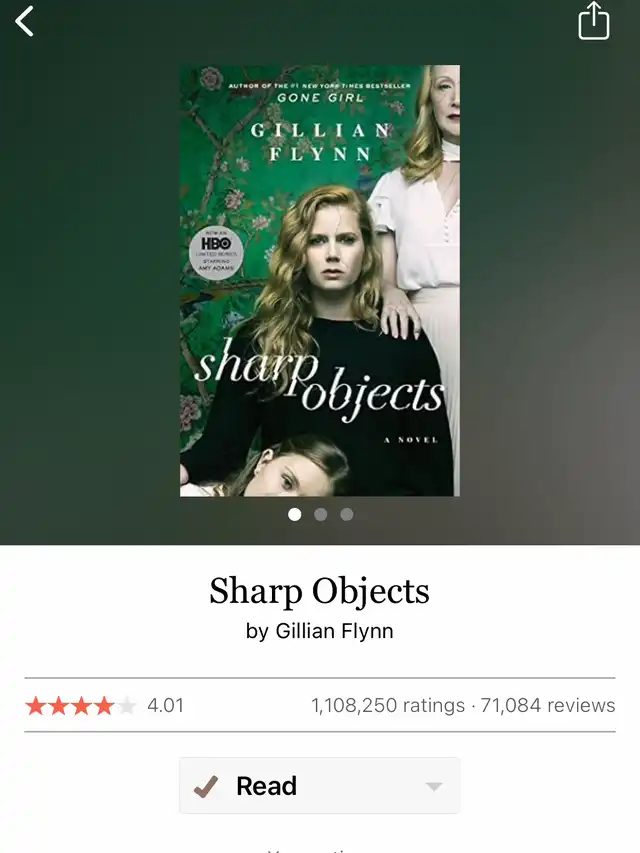Screen dimensions: 640x853
Task: Switch to the third cover page dot
Action: coord(347,514)
